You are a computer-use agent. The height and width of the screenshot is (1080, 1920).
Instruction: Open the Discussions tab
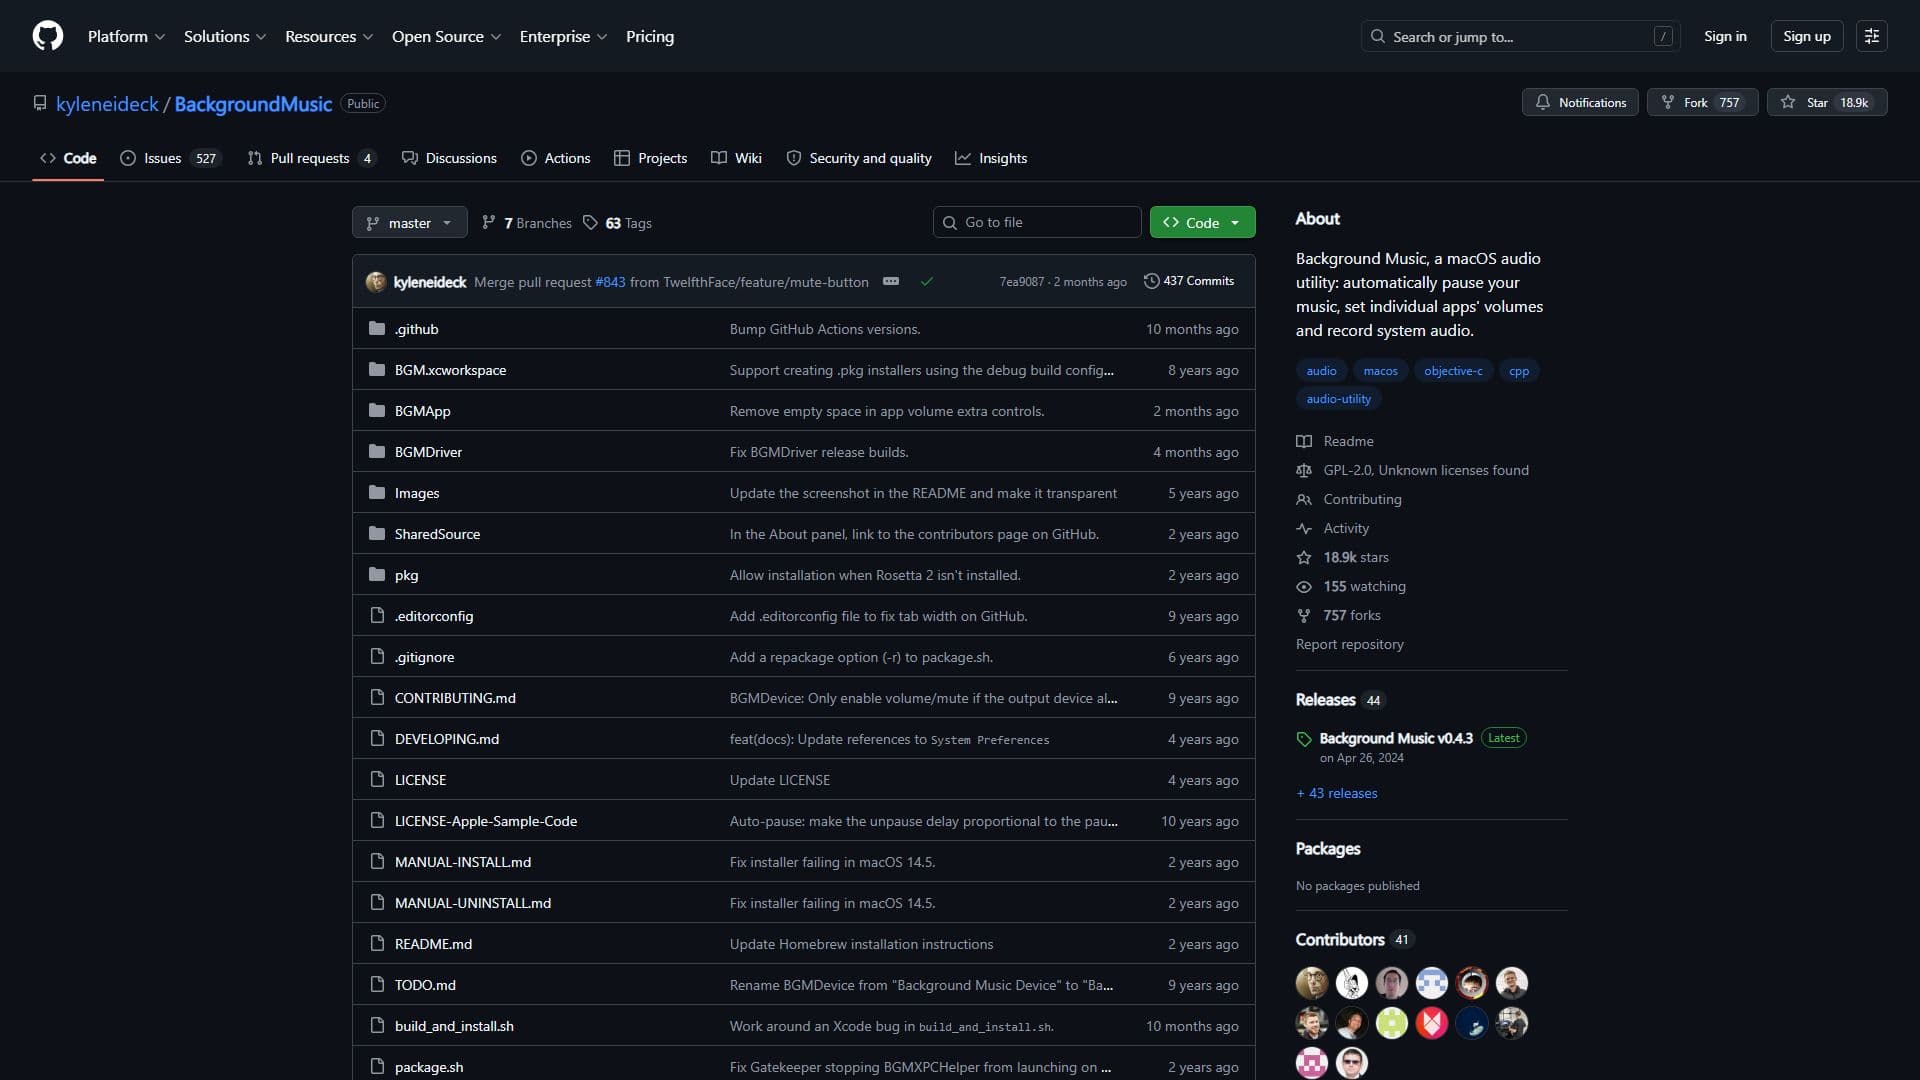(x=449, y=158)
